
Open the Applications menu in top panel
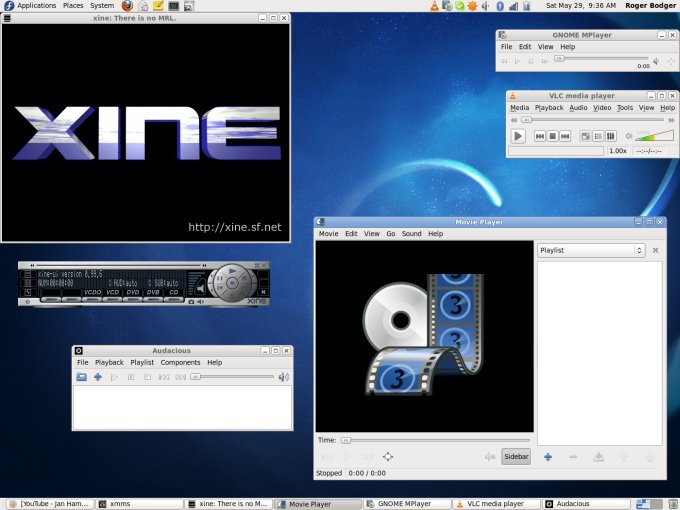tap(36, 6)
